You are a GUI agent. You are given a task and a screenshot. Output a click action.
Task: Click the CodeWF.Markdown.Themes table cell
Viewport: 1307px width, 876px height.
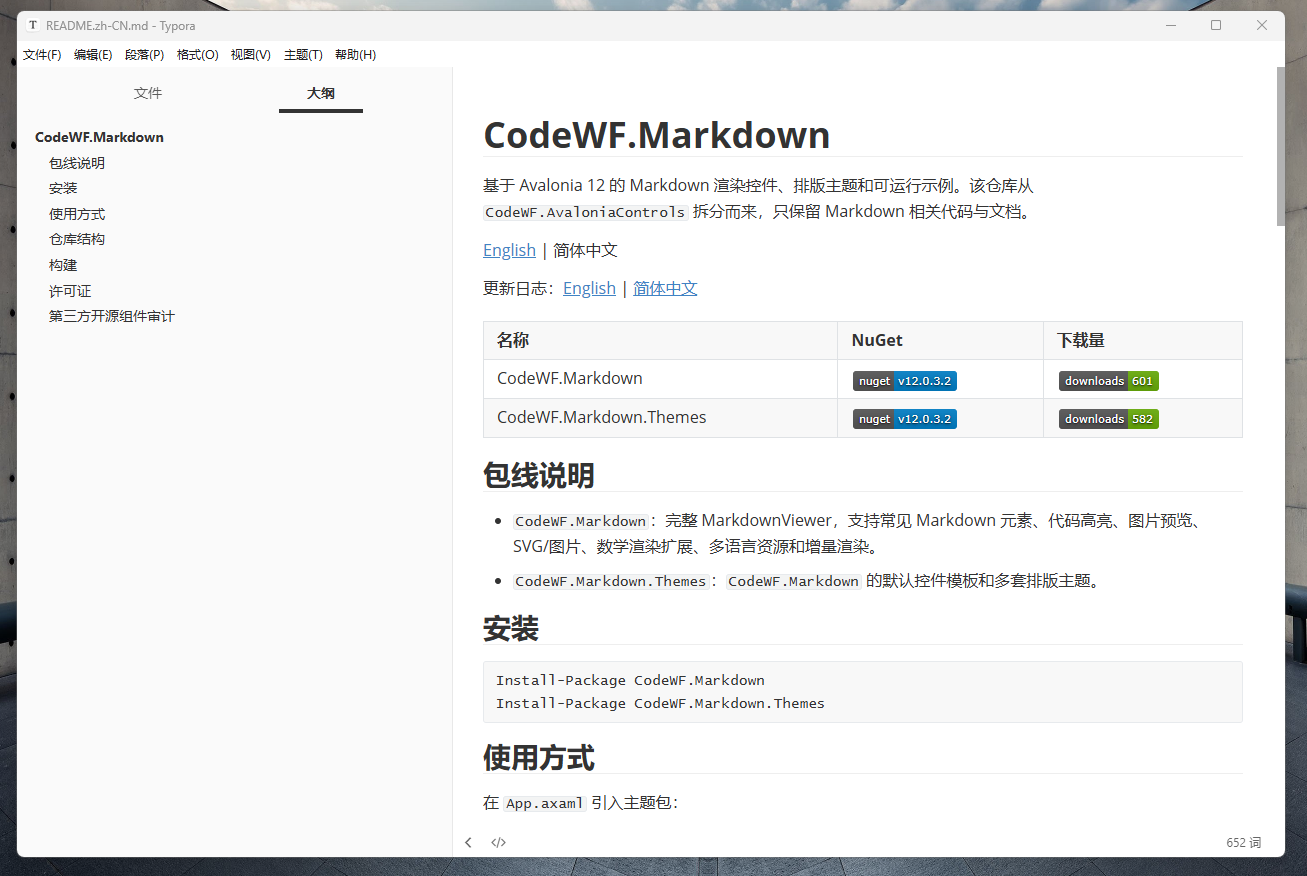[660, 417]
